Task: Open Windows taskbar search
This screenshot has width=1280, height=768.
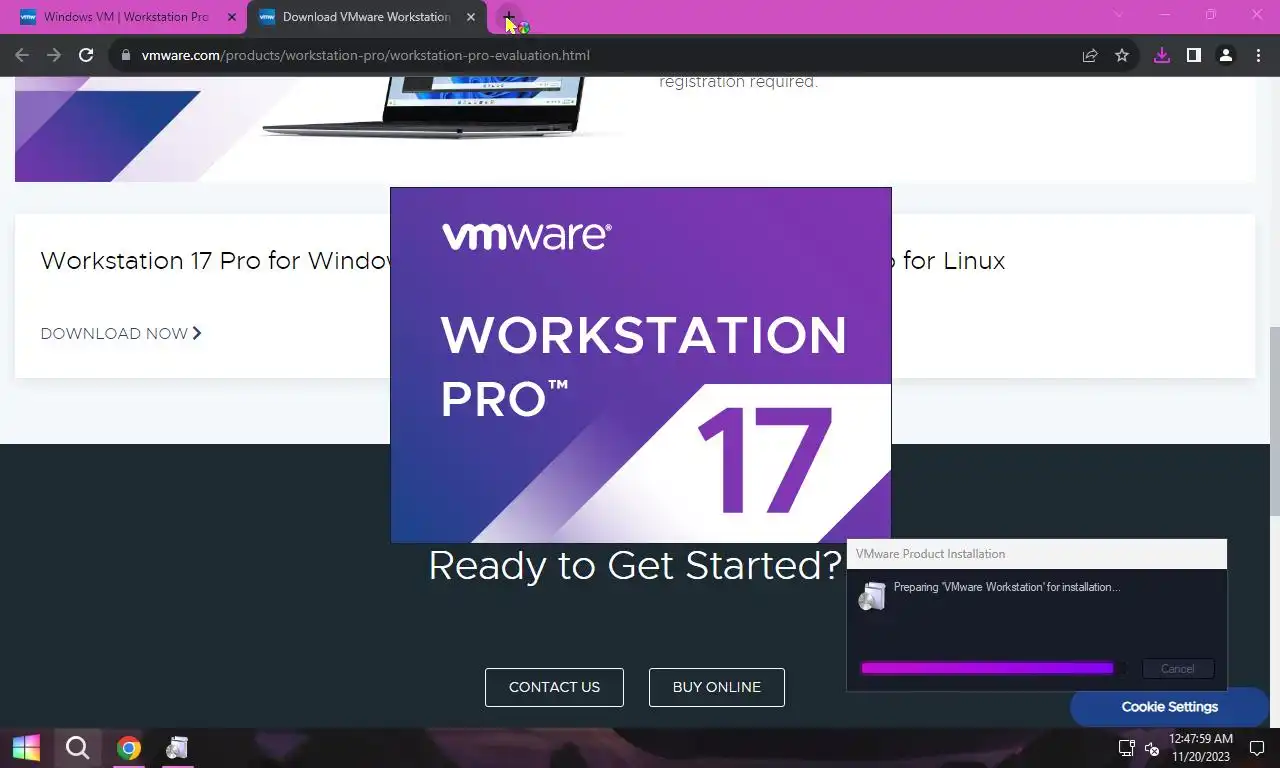Action: (x=77, y=748)
